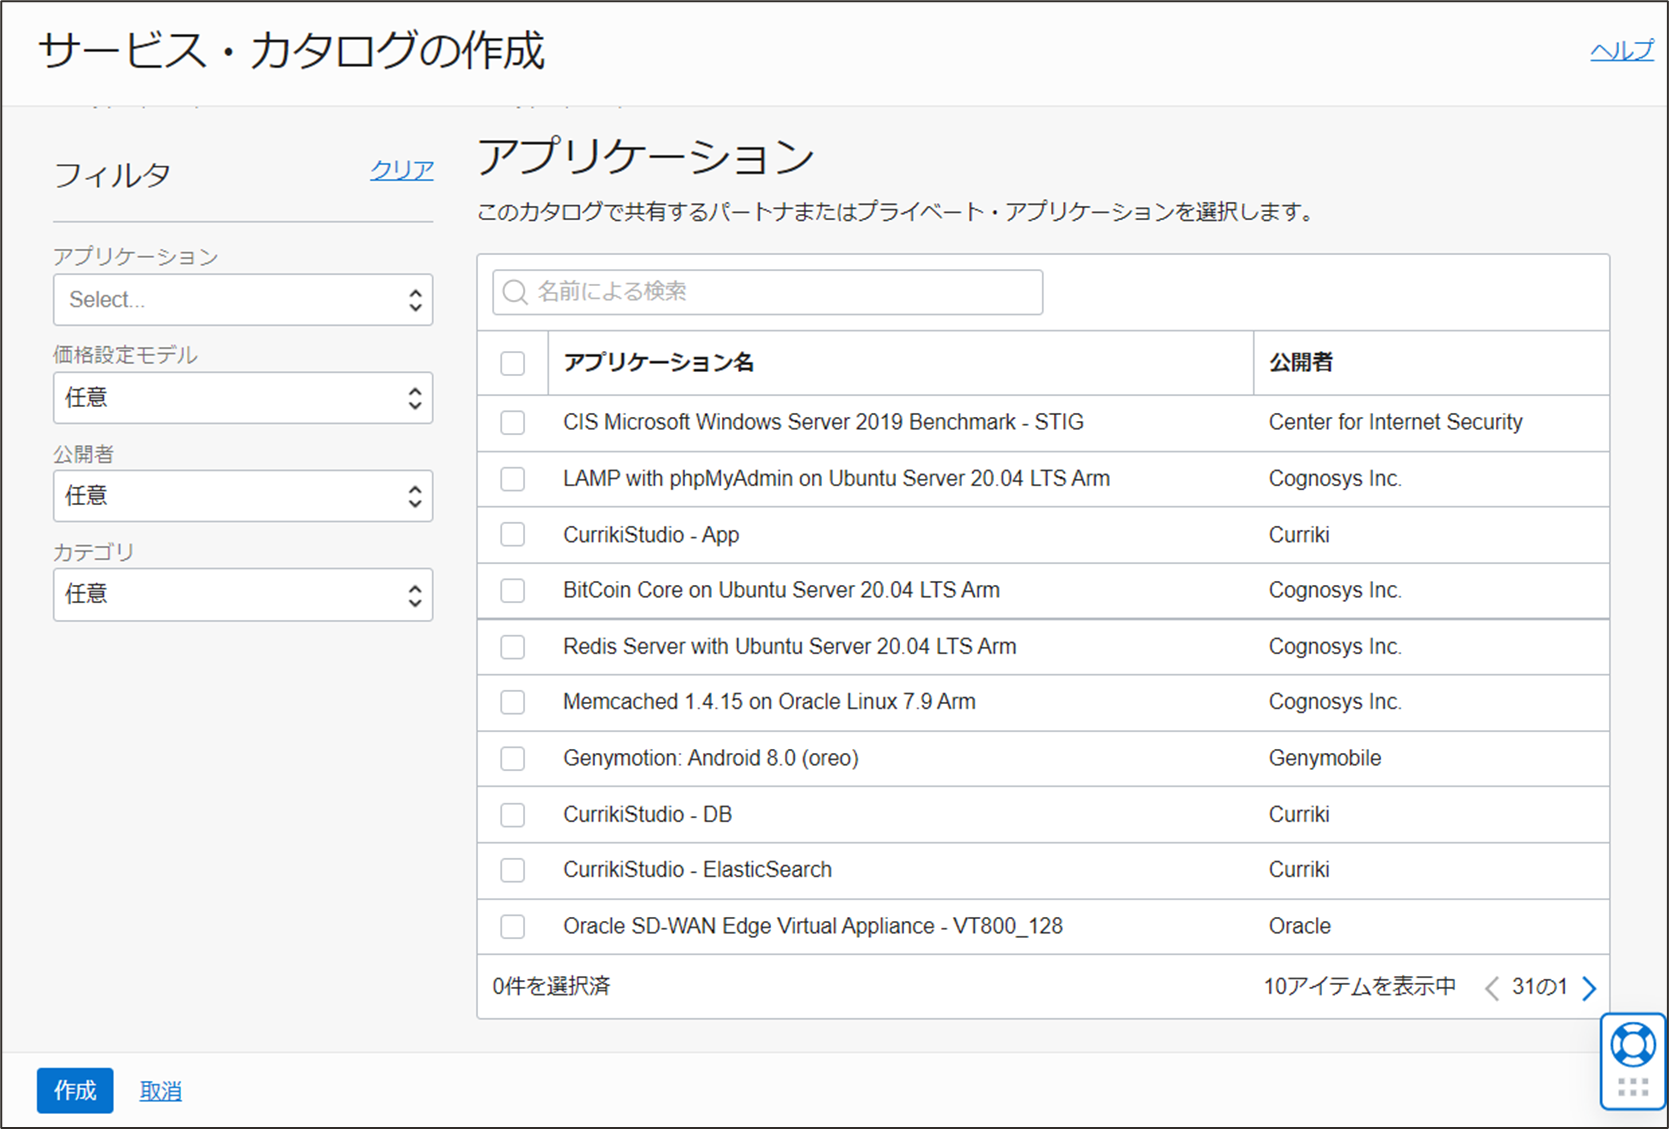Go to the next page of applications
The width and height of the screenshot is (1669, 1129).
tap(1589, 988)
